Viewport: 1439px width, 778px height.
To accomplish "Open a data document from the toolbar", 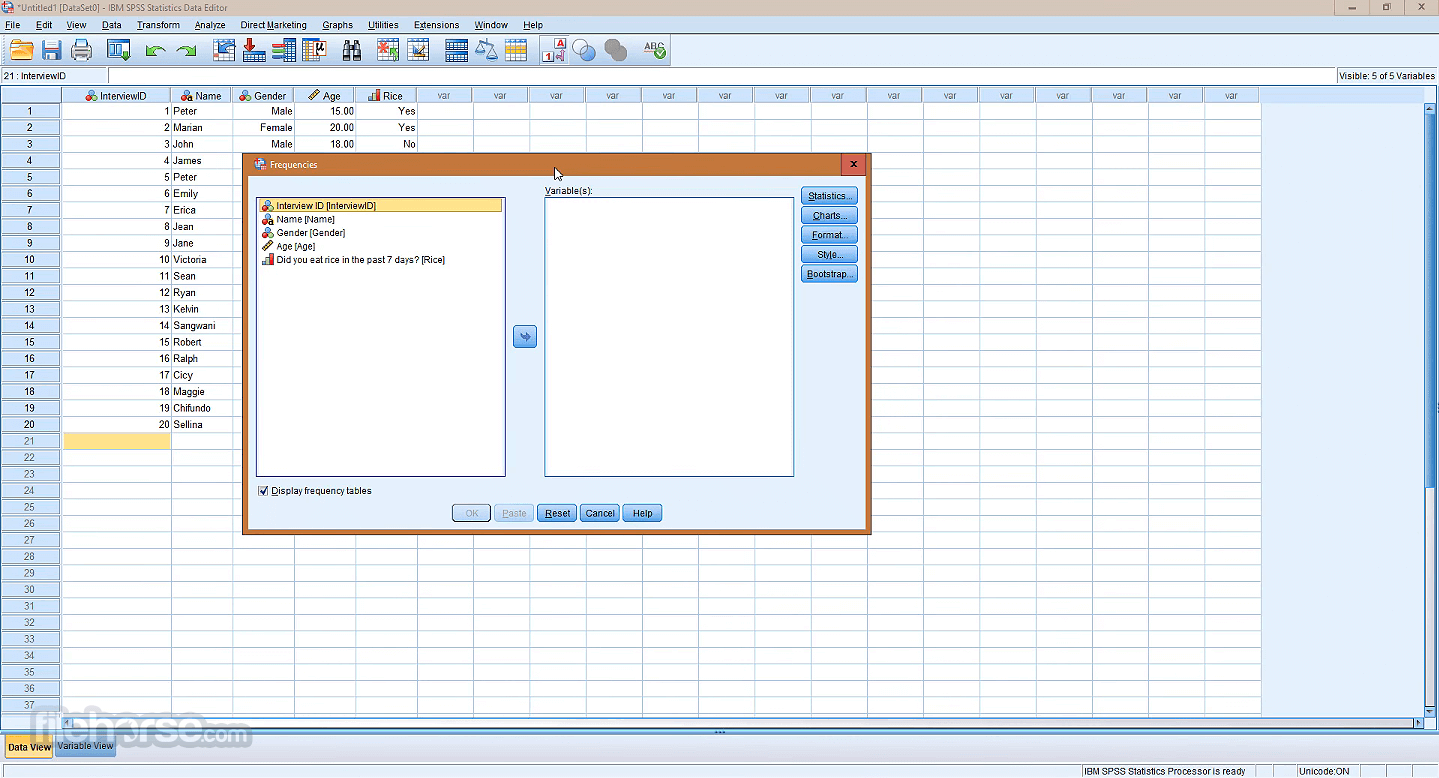I will tap(21, 50).
